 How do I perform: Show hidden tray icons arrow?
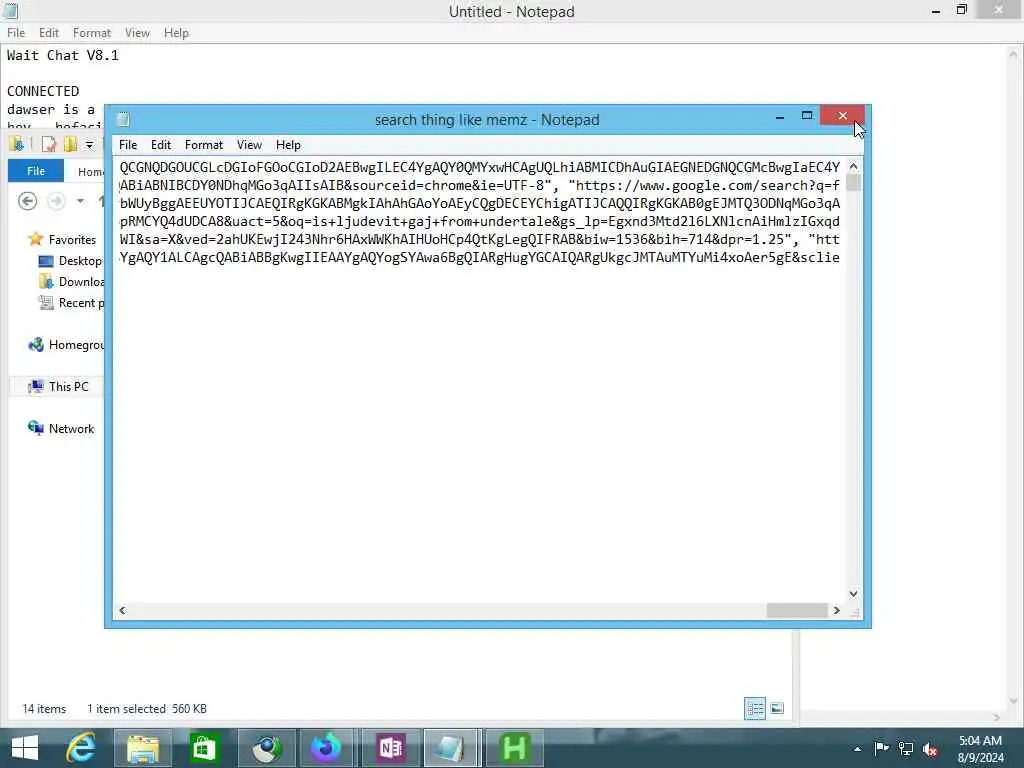click(x=857, y=749)
